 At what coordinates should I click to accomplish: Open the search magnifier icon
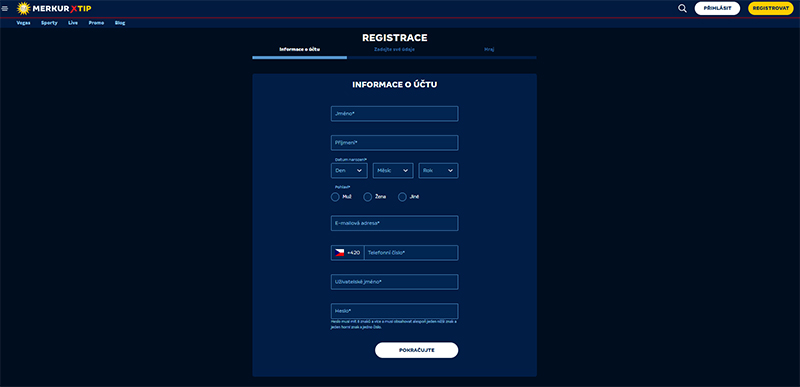click(x=682, y=9)
